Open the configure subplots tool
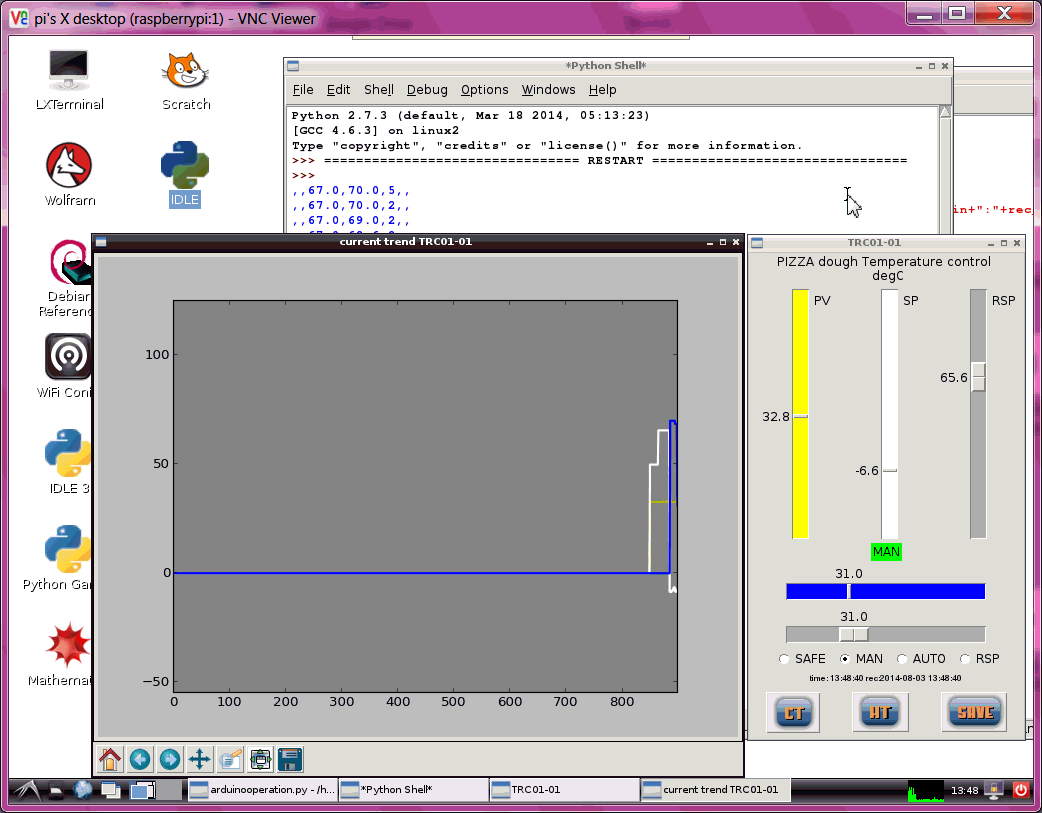This screenshot has height=813, width=1042. point(261,760)
